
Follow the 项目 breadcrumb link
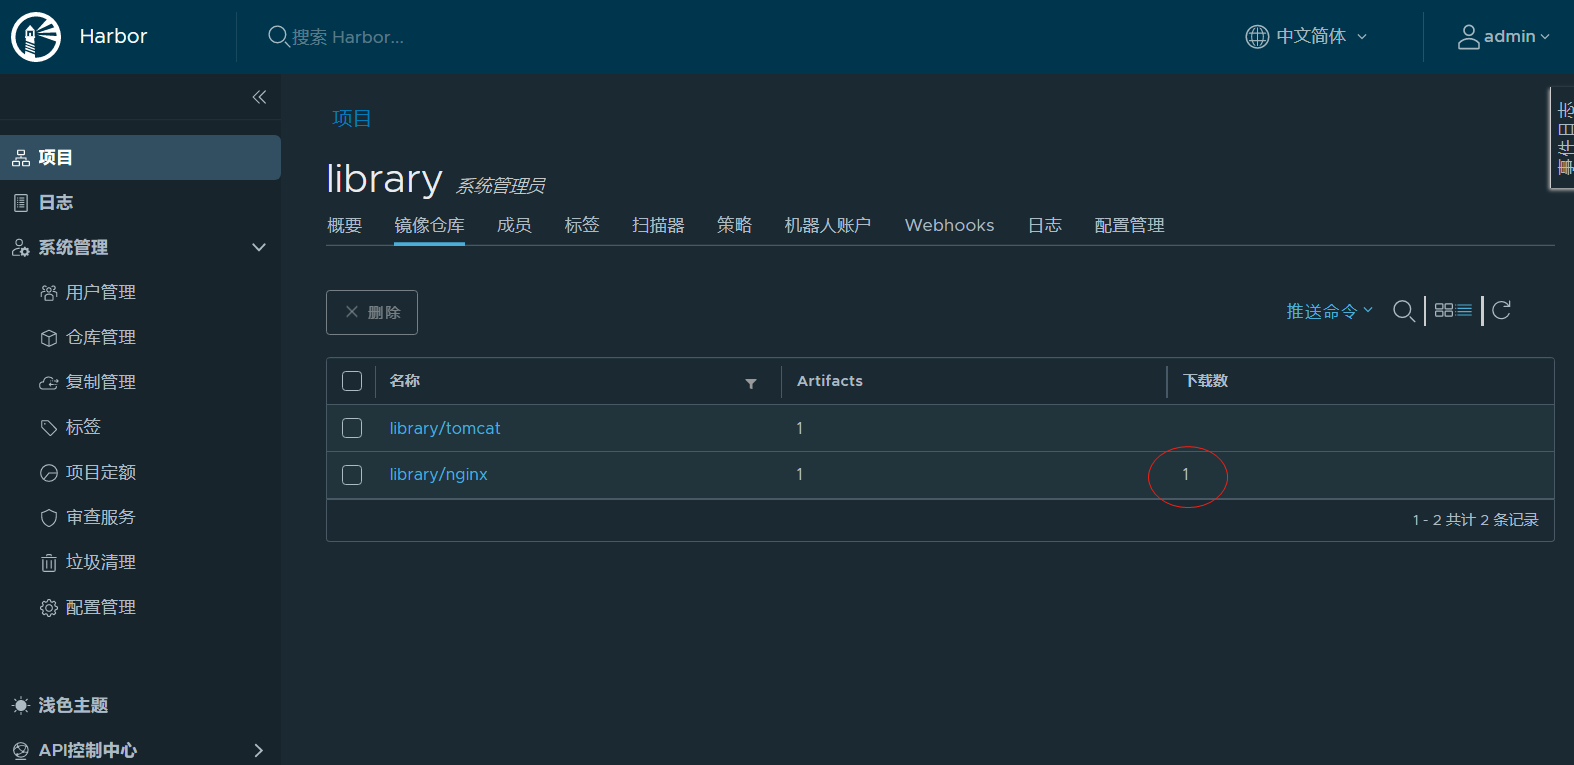click(x=351, y=119)
